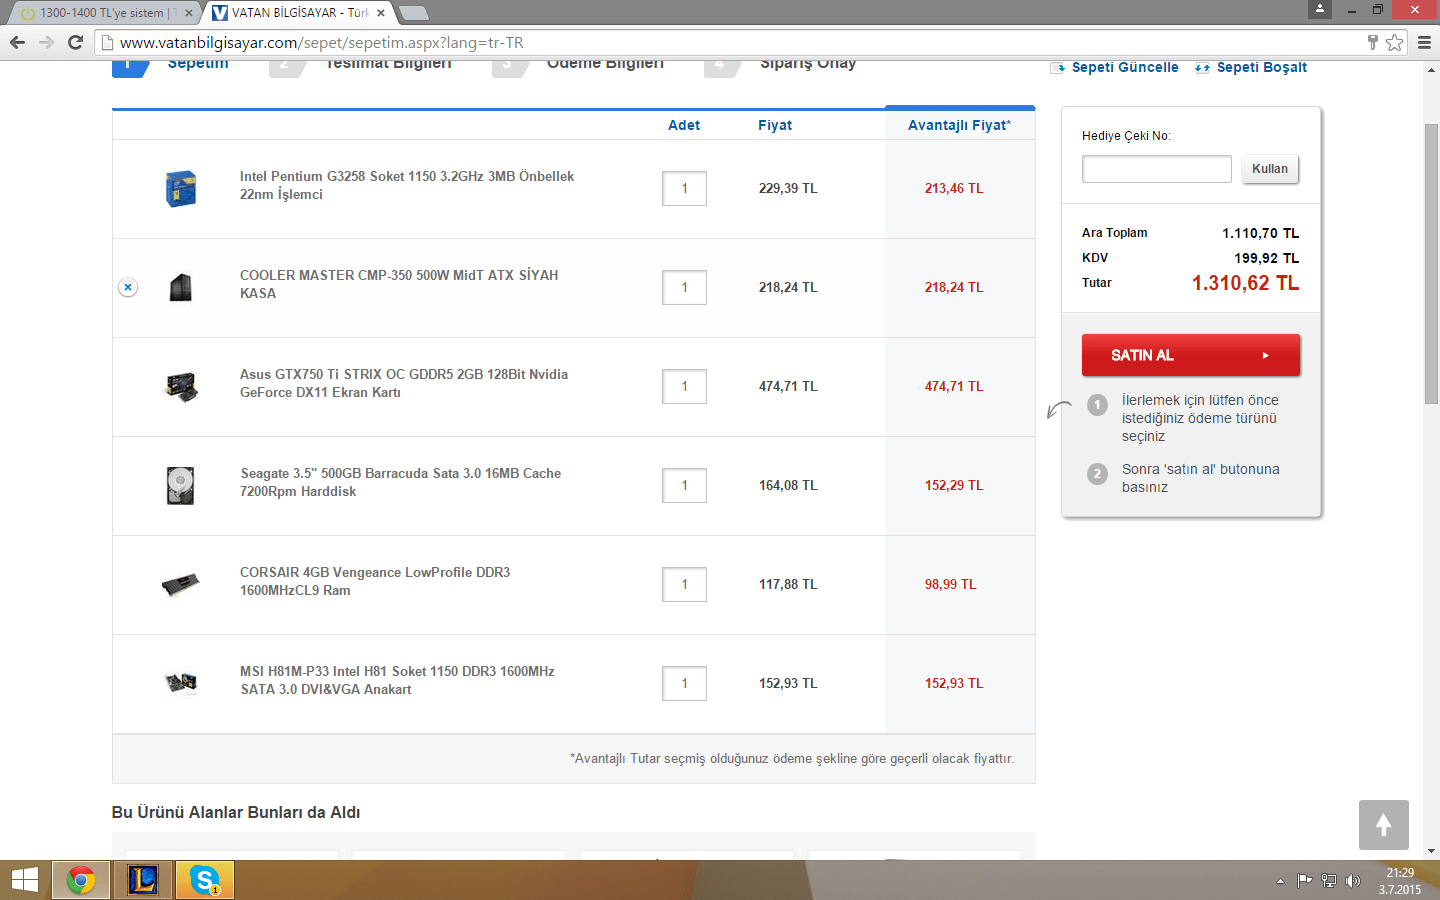The image size is (1440, 900).
Task: Click the MSI motherboard product image
Action: [x=181, y=683]
